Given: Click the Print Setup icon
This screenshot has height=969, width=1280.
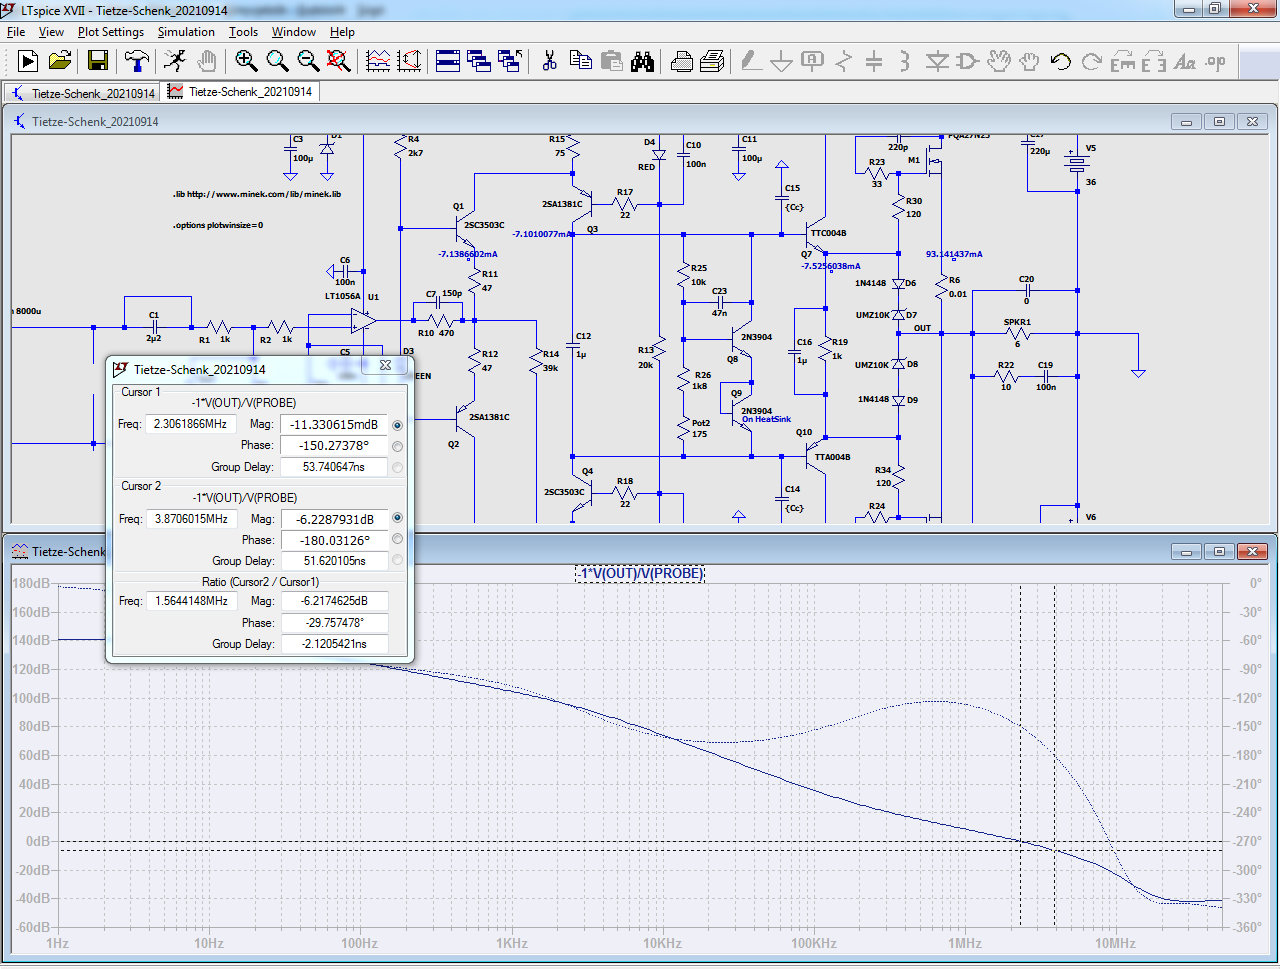Looking at the screenshot, I should [712, 61].
